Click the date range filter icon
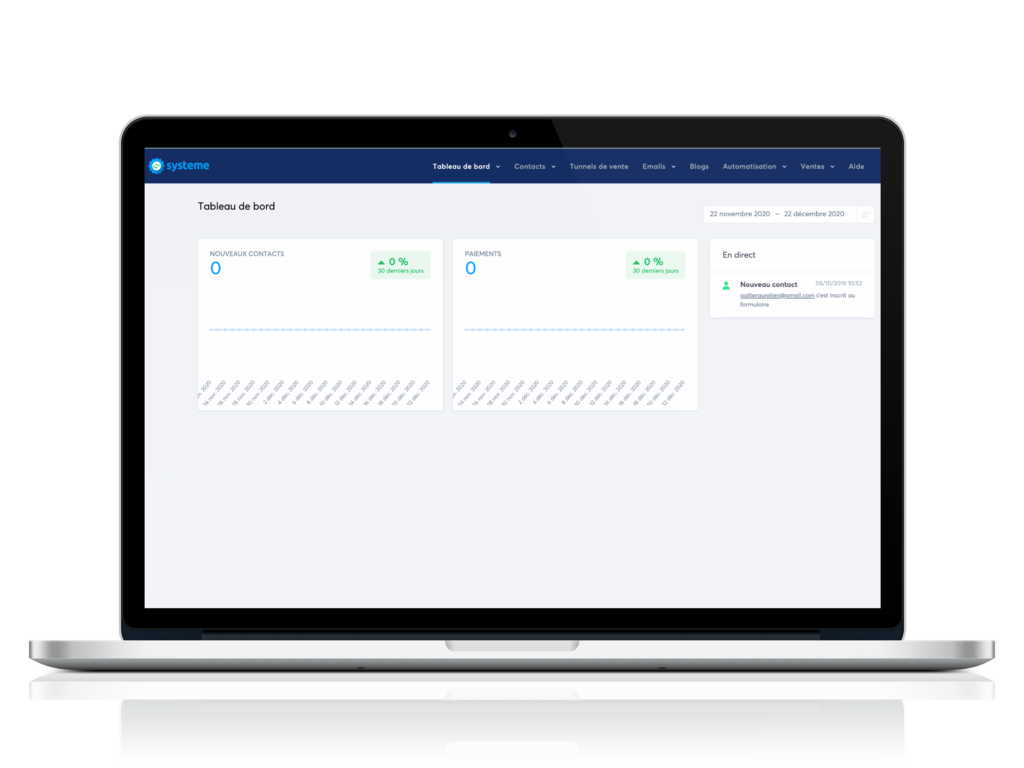The width and height of the screenshot is (1024, 768). click(x=865, y=214)
